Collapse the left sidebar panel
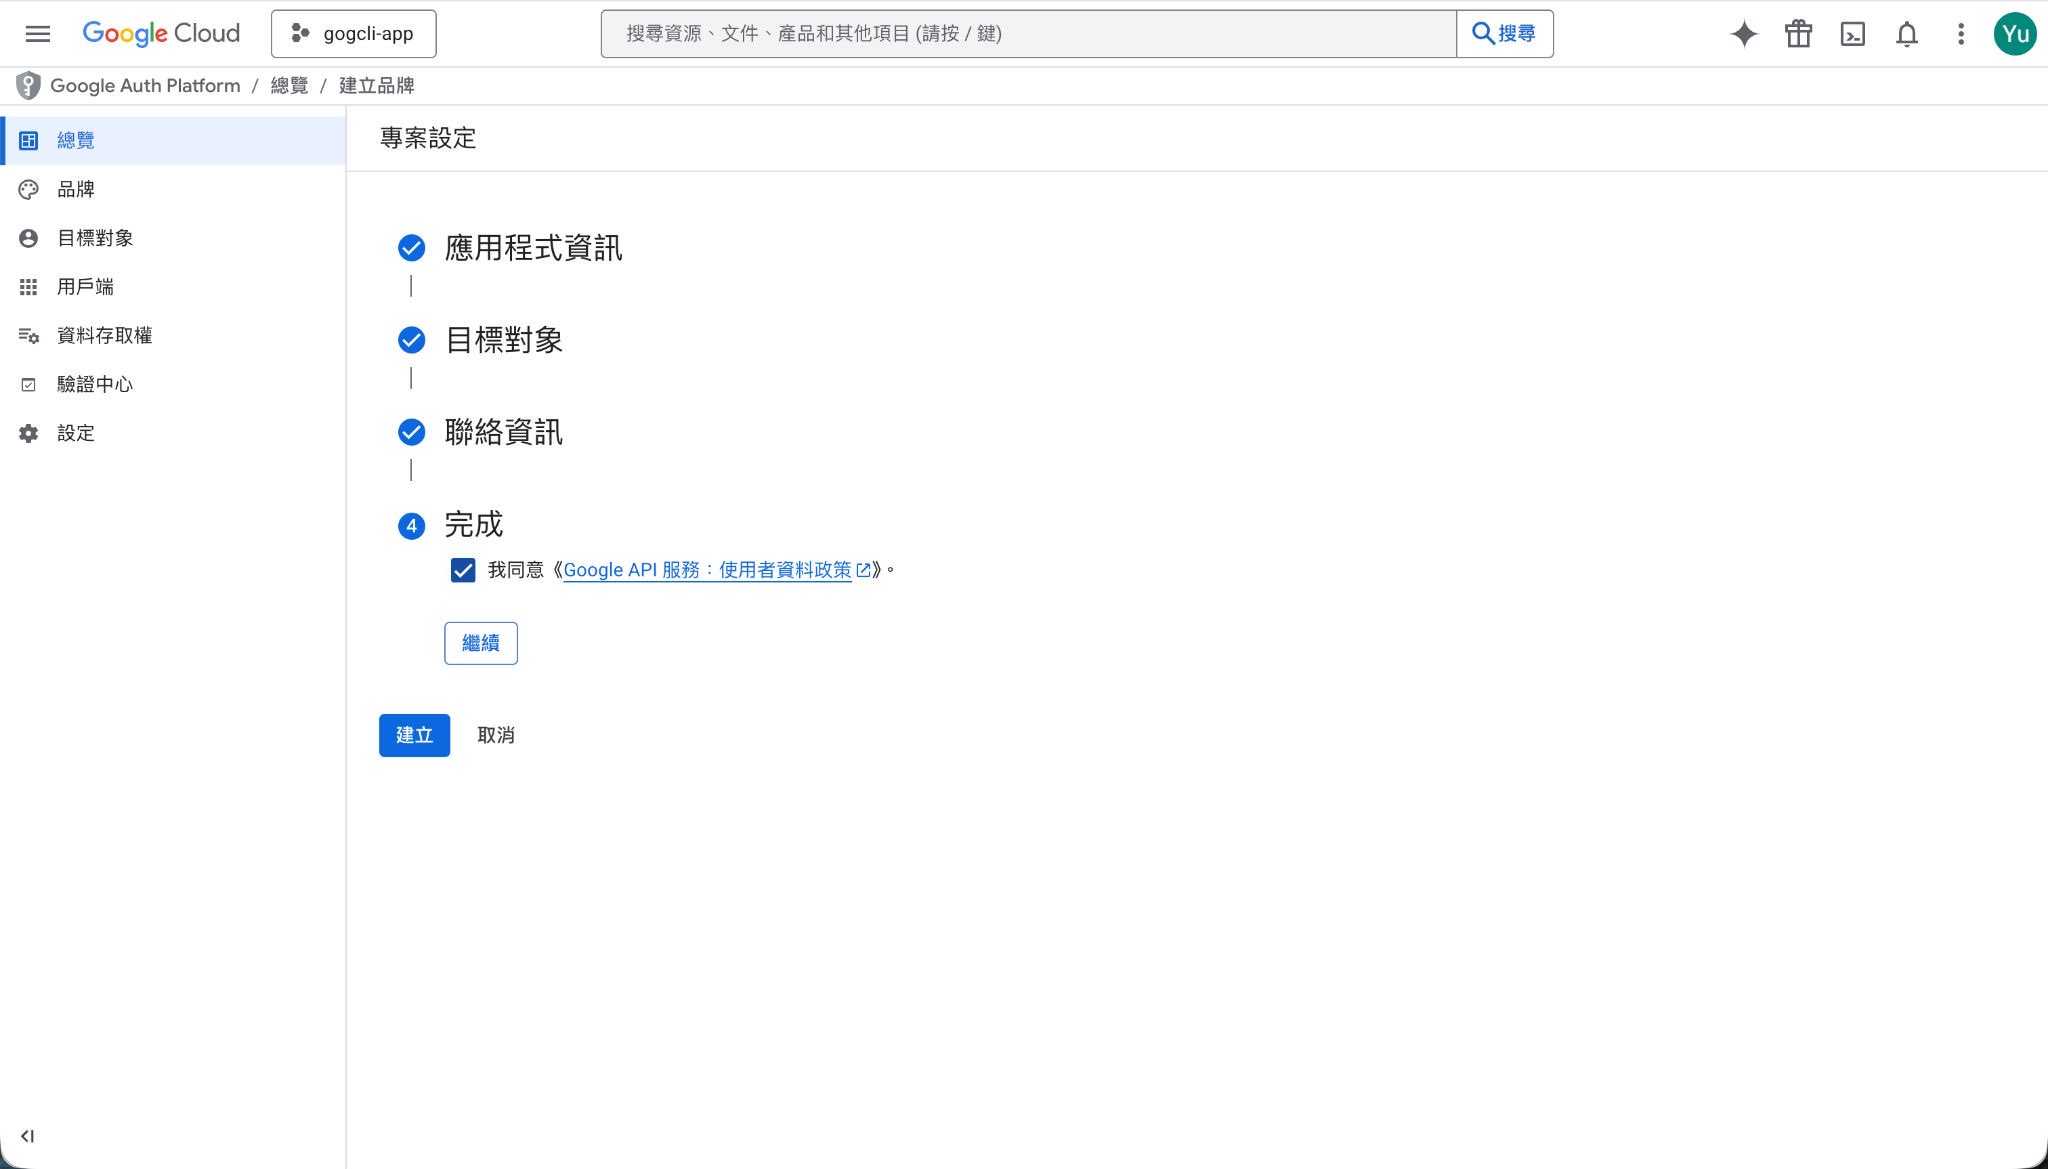Image resolution: width=2048 pixels, height=1169 pixels. point(27,1136)
